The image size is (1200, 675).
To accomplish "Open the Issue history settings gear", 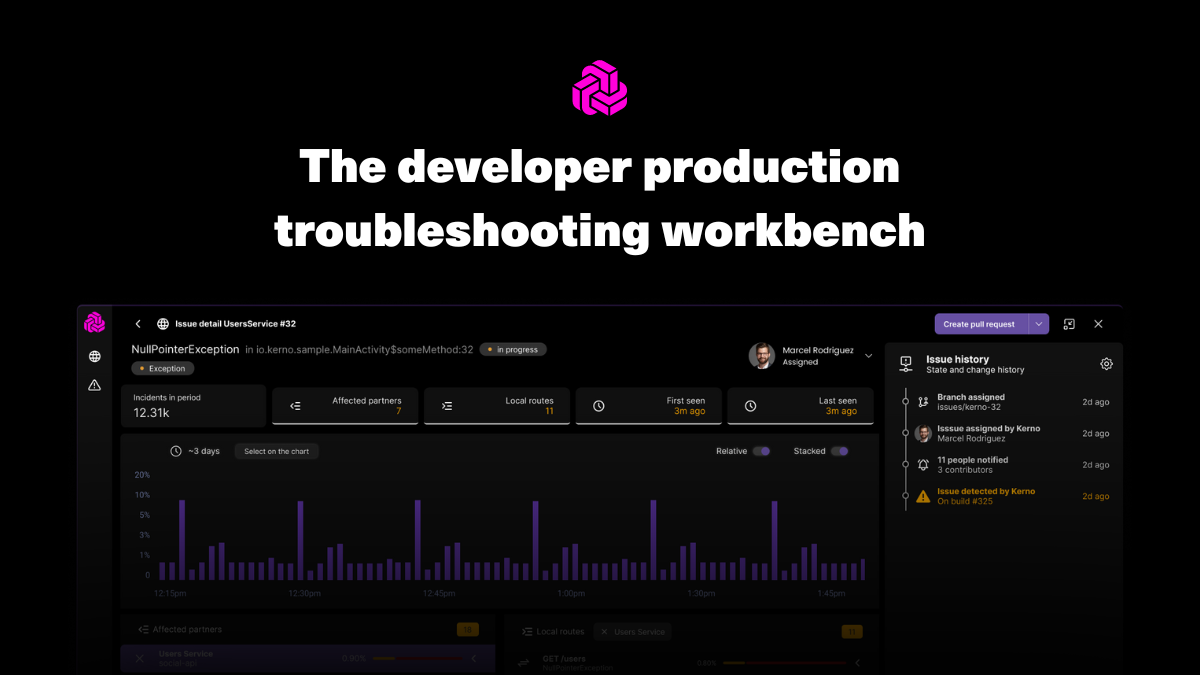I will coord(1105,364).
